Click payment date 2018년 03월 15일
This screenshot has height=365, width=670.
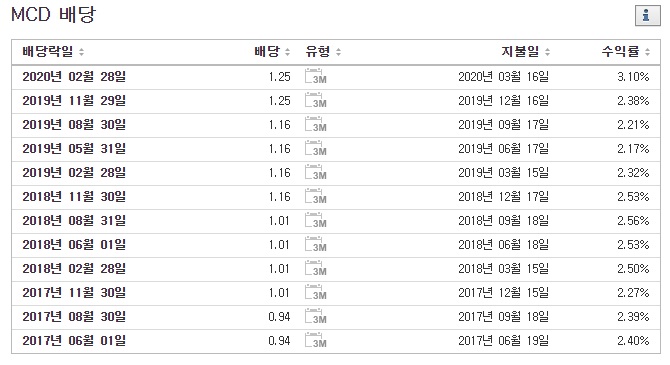click(503, 268)
